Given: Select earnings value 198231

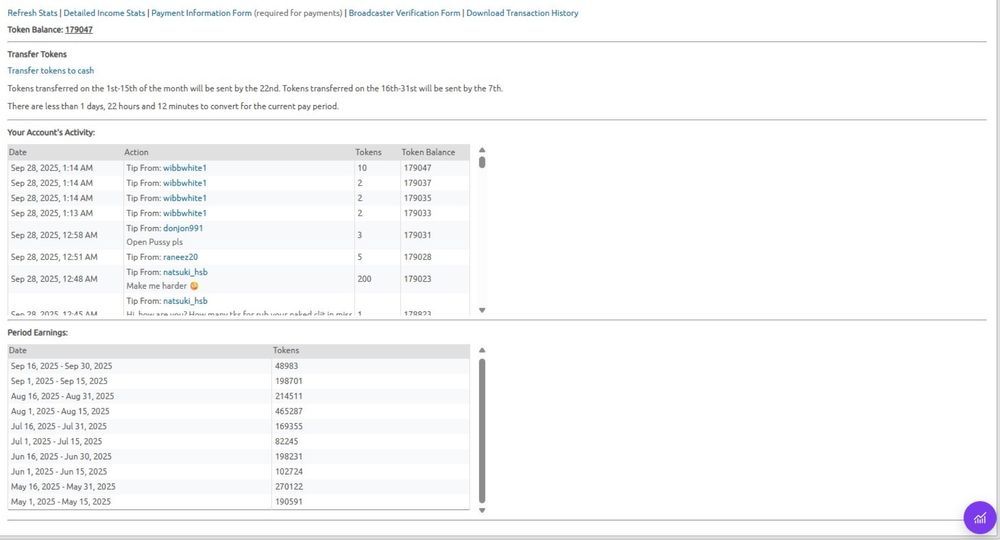Looking at the screenshot, I should [x=289, y=456].
